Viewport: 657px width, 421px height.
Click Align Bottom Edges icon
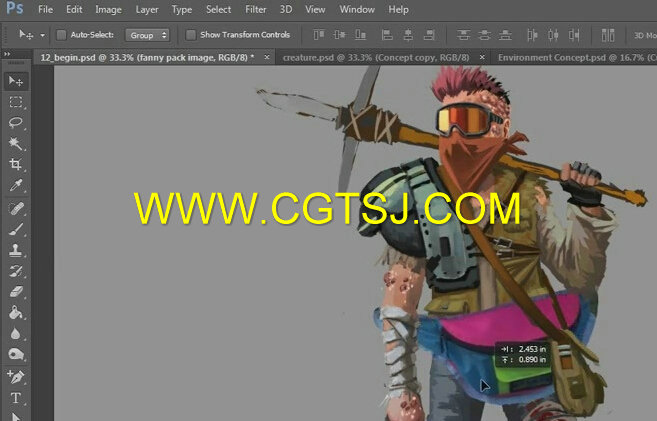point(360,35)
